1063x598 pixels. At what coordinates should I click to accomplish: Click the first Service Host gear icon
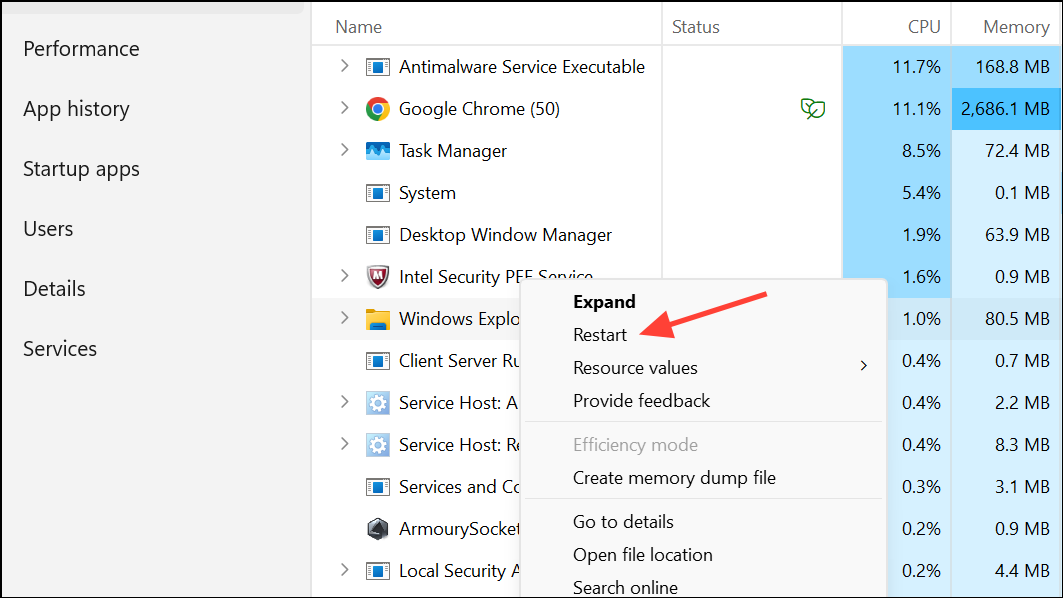click(378, 403)
